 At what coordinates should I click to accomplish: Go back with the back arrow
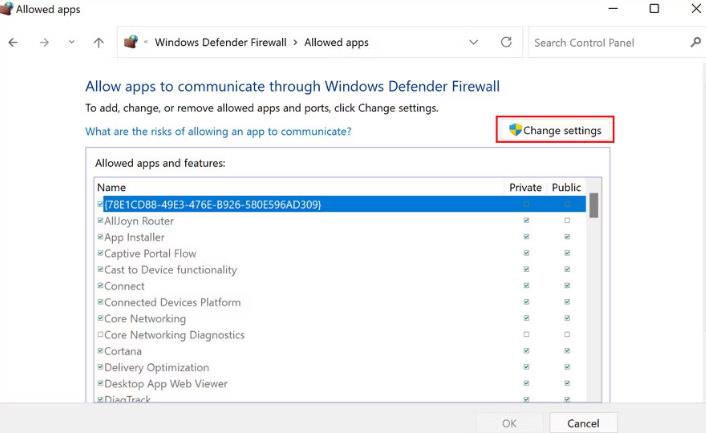pos(14,43)
